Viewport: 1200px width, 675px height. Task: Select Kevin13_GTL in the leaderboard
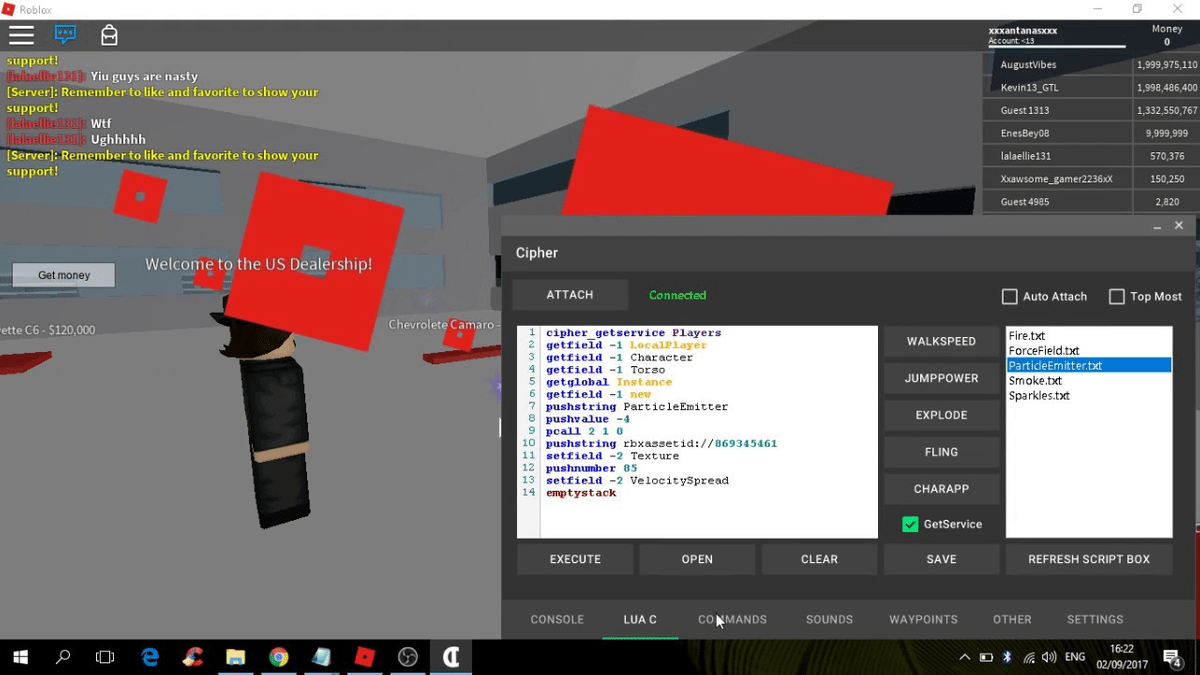click(1057, 87)
